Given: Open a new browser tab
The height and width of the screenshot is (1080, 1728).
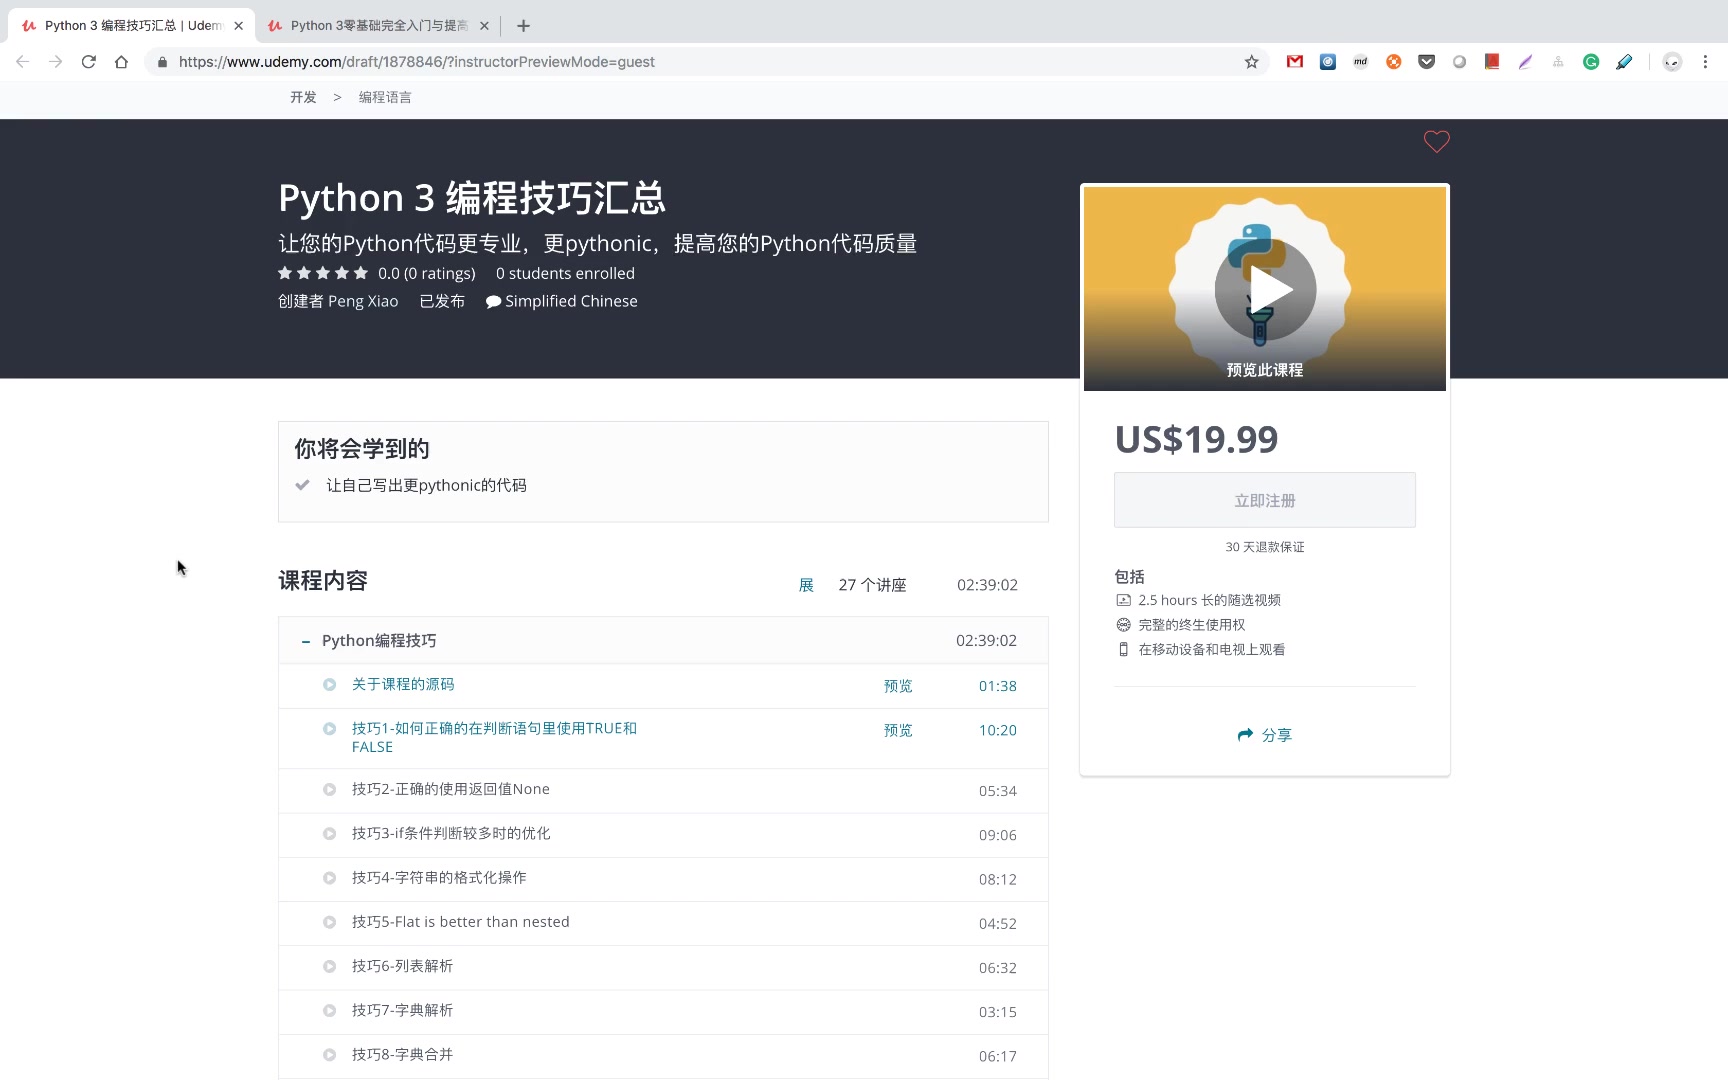Looking at the screenshot, I should tap(523, 26).
